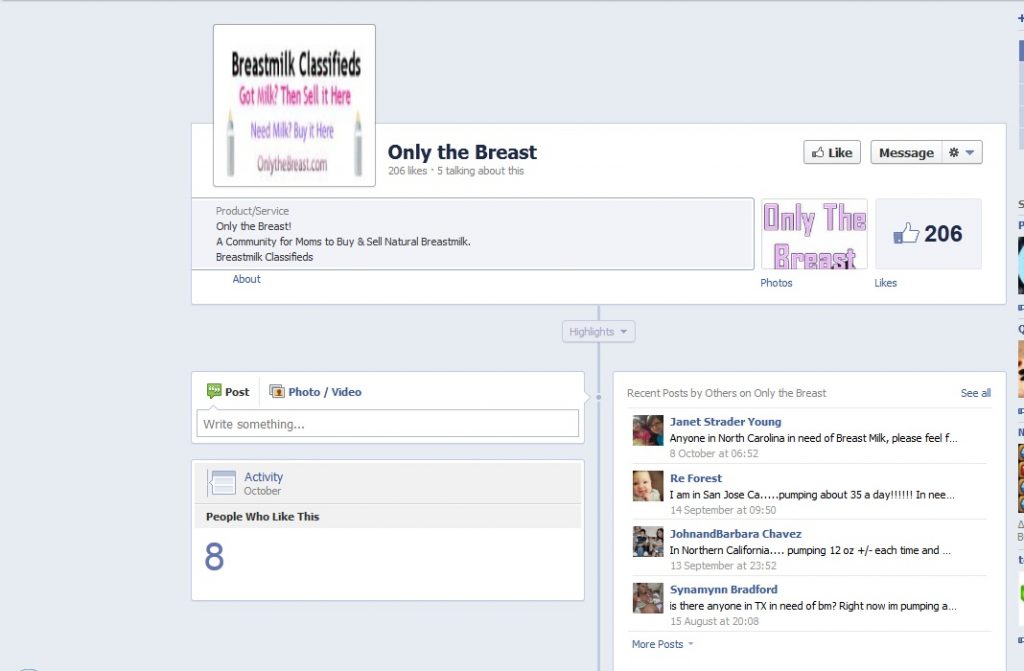Click the 5 talking about this text

pos(480,171)
